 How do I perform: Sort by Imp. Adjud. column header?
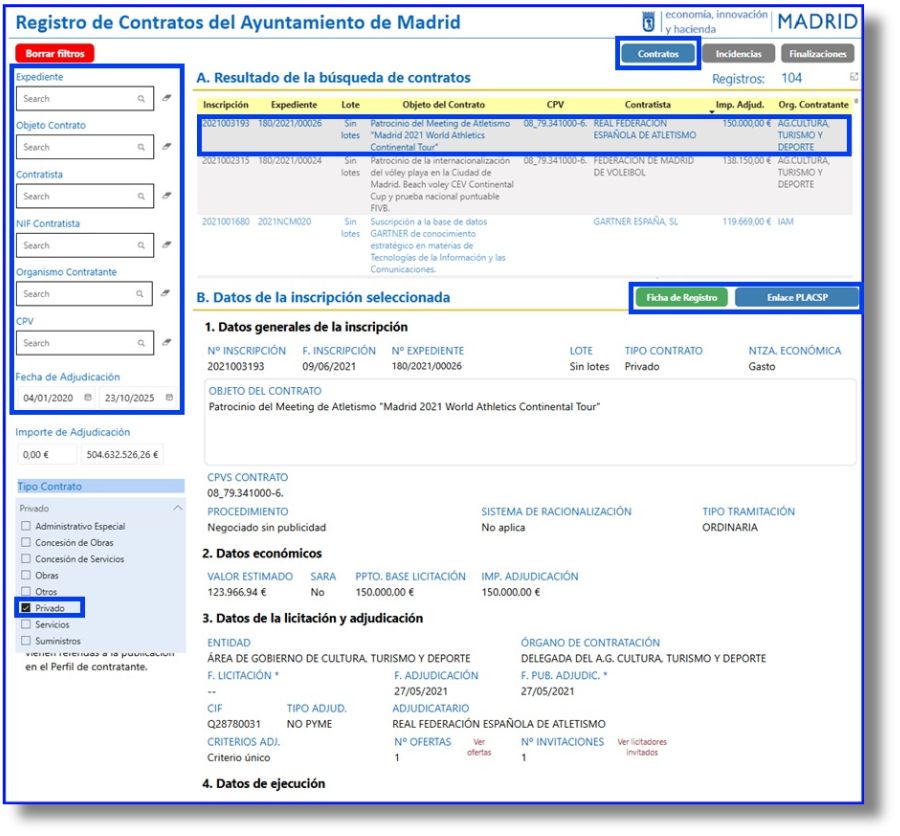tap(739, 104)
